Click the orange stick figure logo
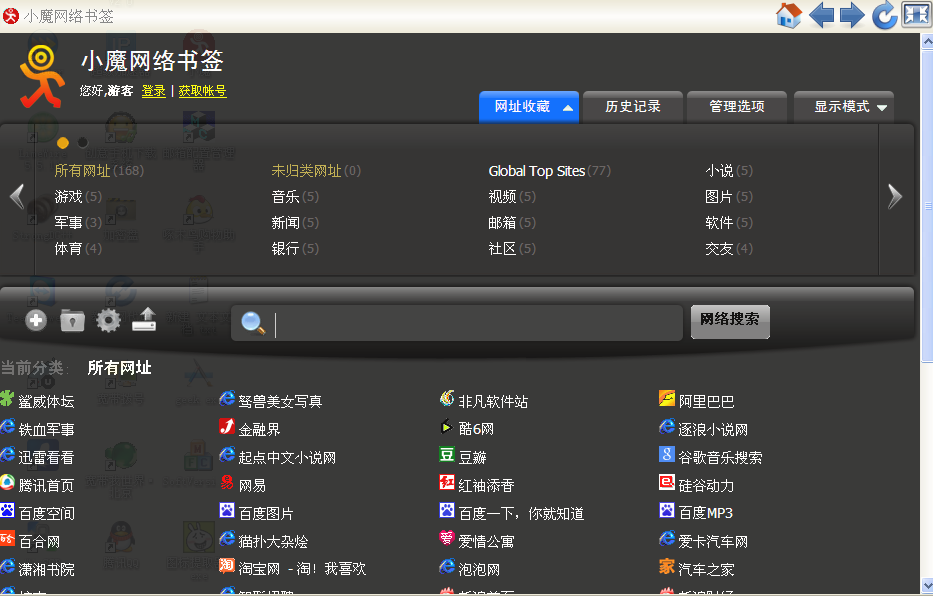This screenshot has width=933, height=596. point(40,77)
